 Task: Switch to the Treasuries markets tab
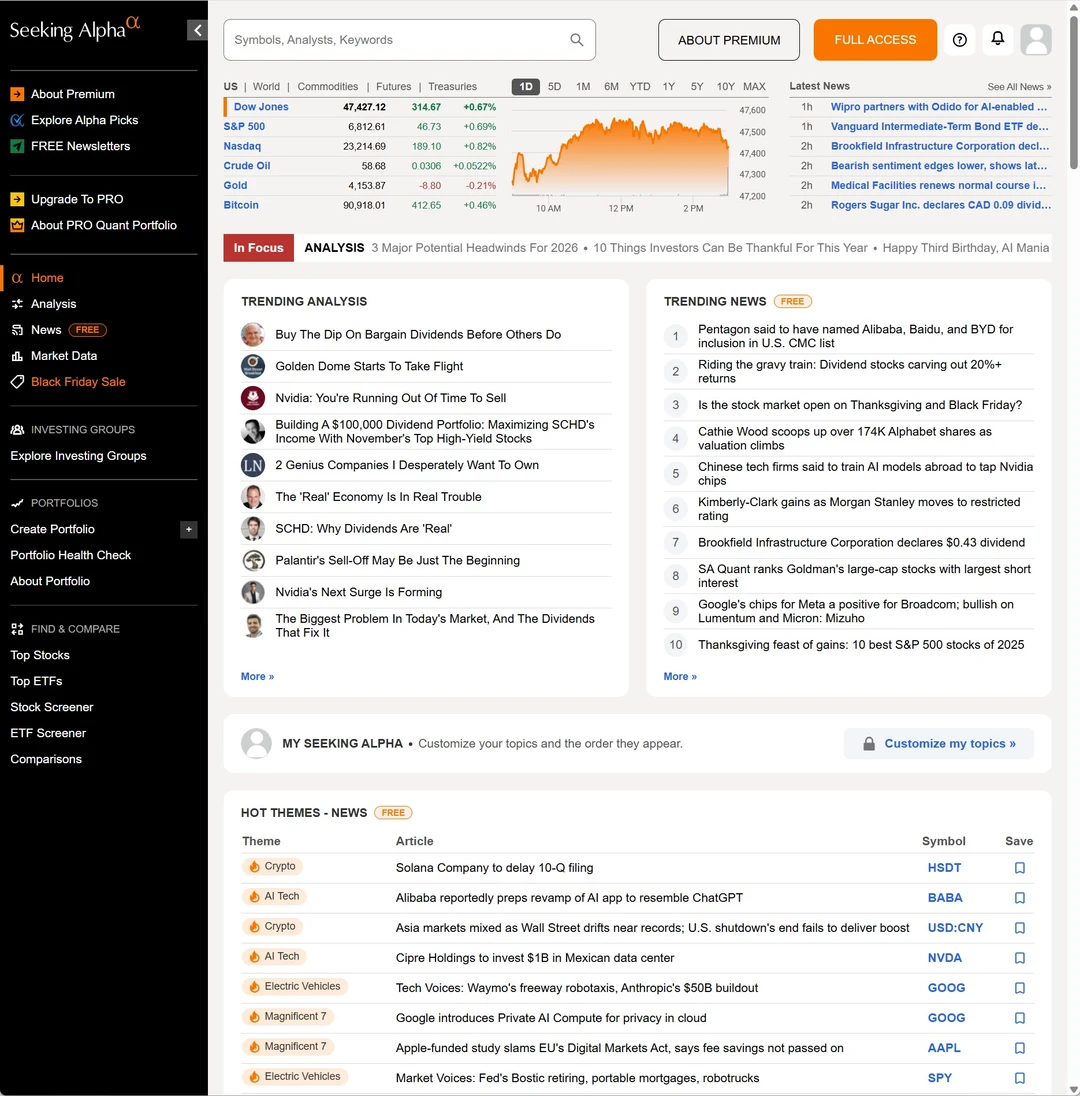[x=452, y=87]
